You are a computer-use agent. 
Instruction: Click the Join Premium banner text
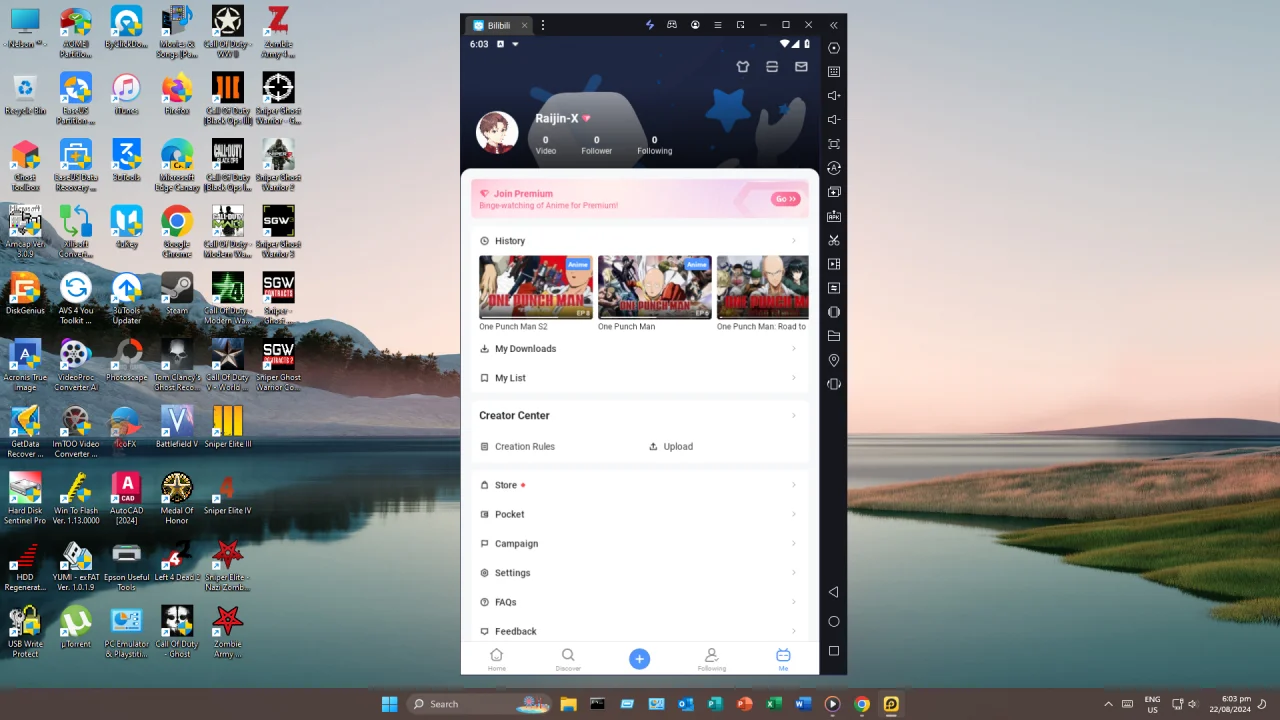[523, 194]
